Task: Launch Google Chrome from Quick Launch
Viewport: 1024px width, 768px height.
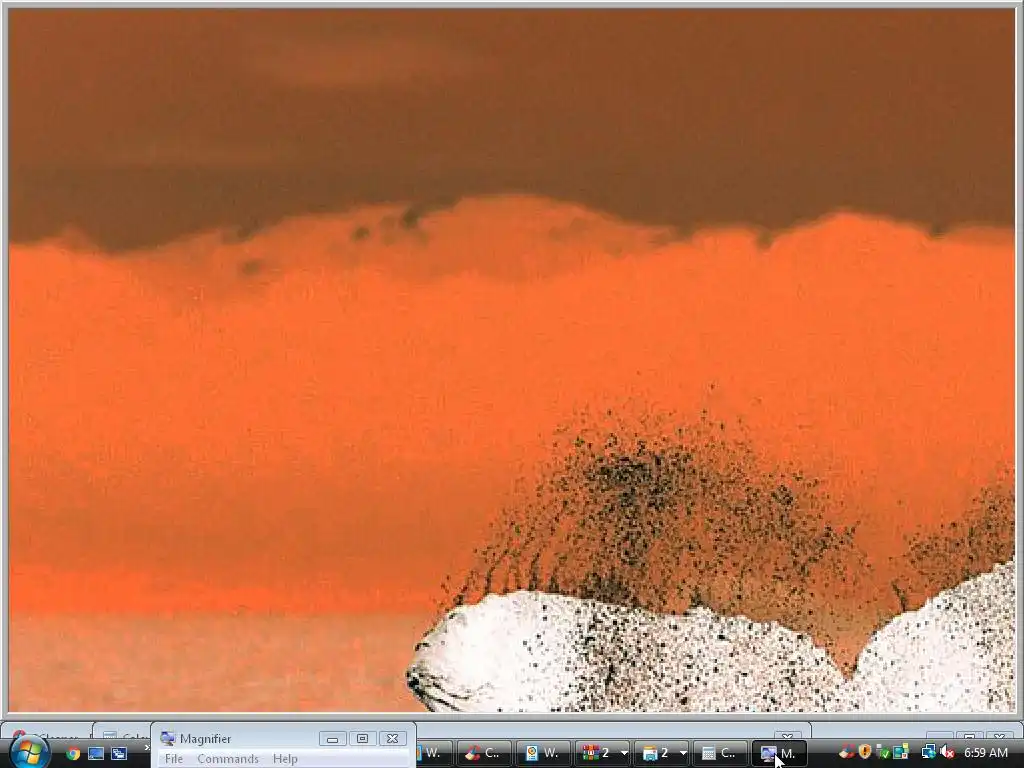Action: [x=73, y=753]
